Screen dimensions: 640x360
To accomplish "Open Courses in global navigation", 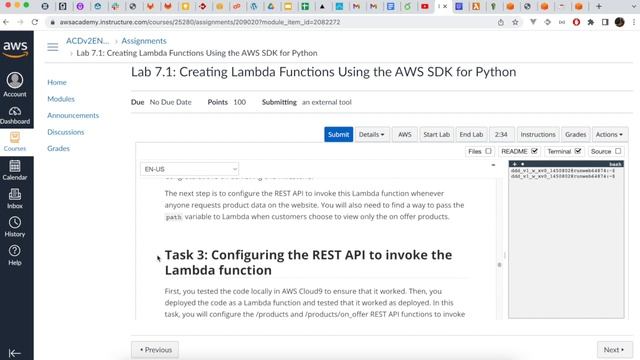I will click(x=15, y=142).
